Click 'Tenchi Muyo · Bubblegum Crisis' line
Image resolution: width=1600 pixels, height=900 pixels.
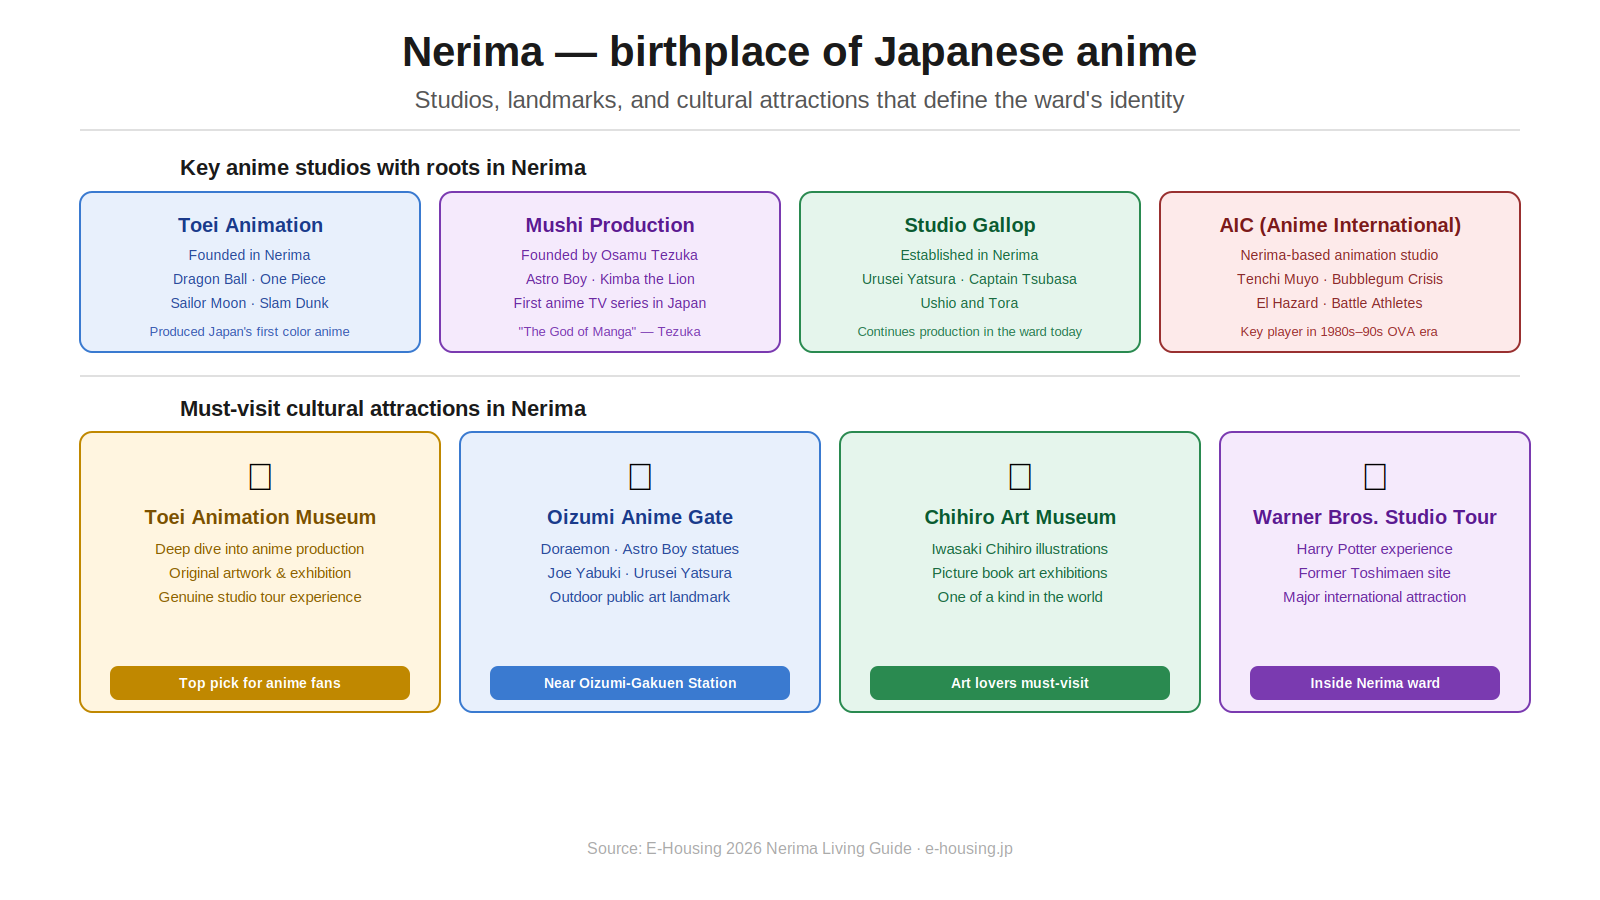coord(1340,279)
